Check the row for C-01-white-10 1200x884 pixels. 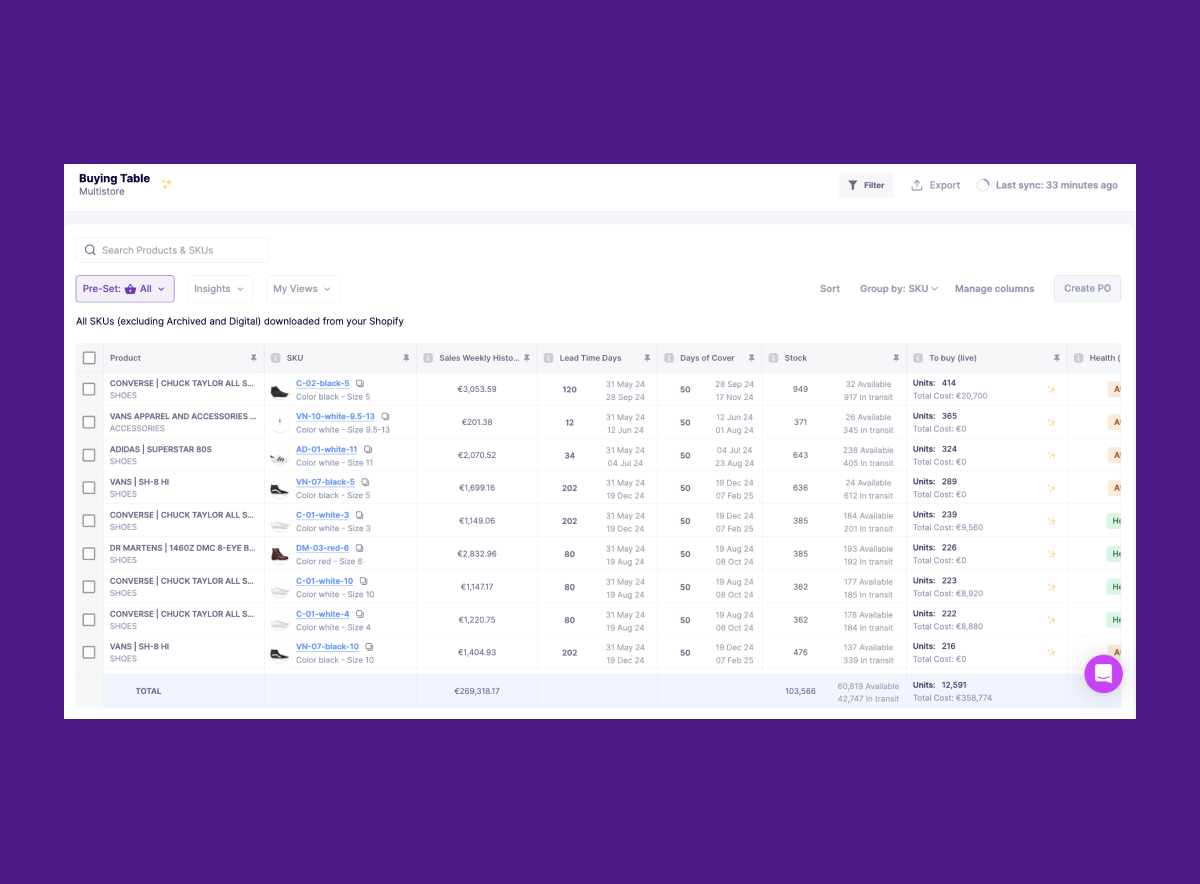pos(89,587)
